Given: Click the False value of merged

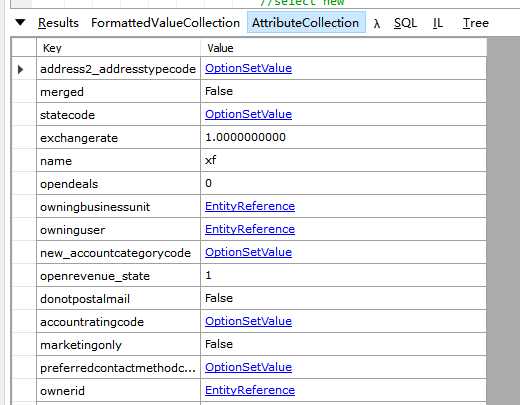Looking at the screenshot, I should (x=219, y=91).
